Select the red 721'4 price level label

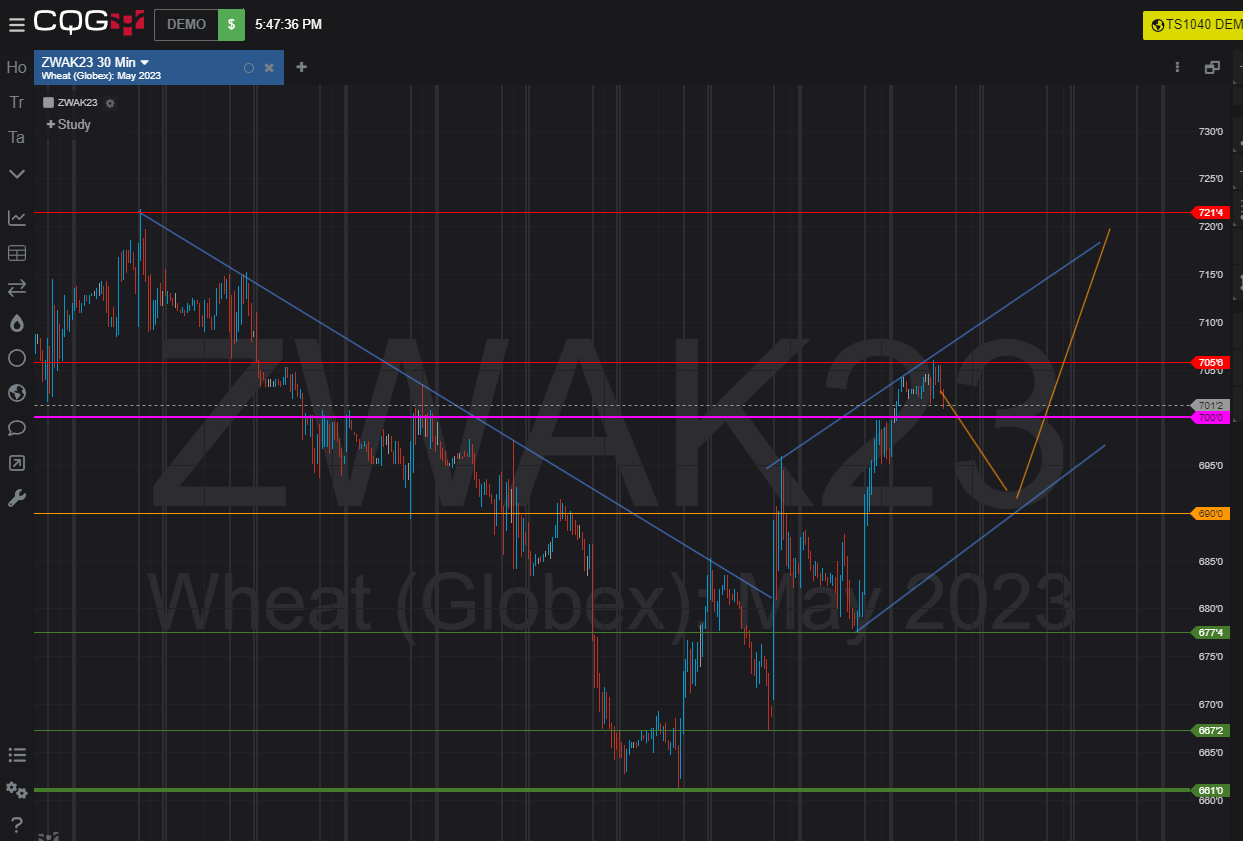click(x=1210, y=213)
